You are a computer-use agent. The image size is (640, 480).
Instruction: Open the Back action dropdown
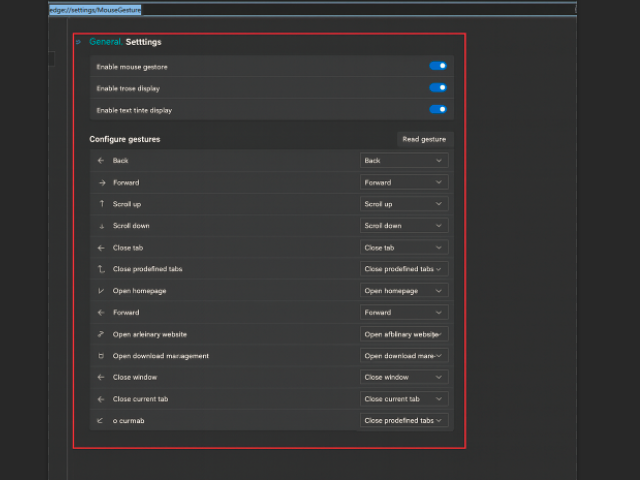[403, 161]
